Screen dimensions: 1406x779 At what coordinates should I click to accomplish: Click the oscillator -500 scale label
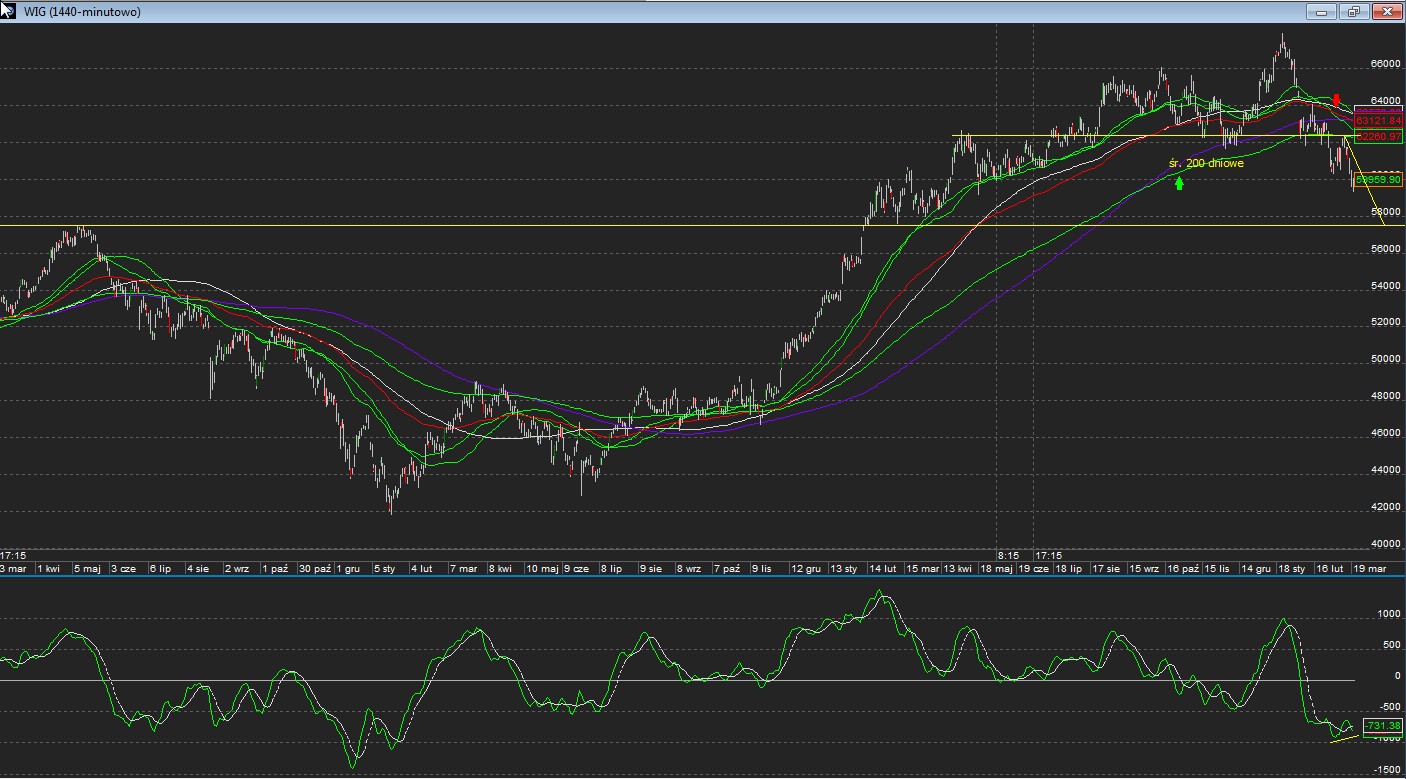tap(1389, 707)
